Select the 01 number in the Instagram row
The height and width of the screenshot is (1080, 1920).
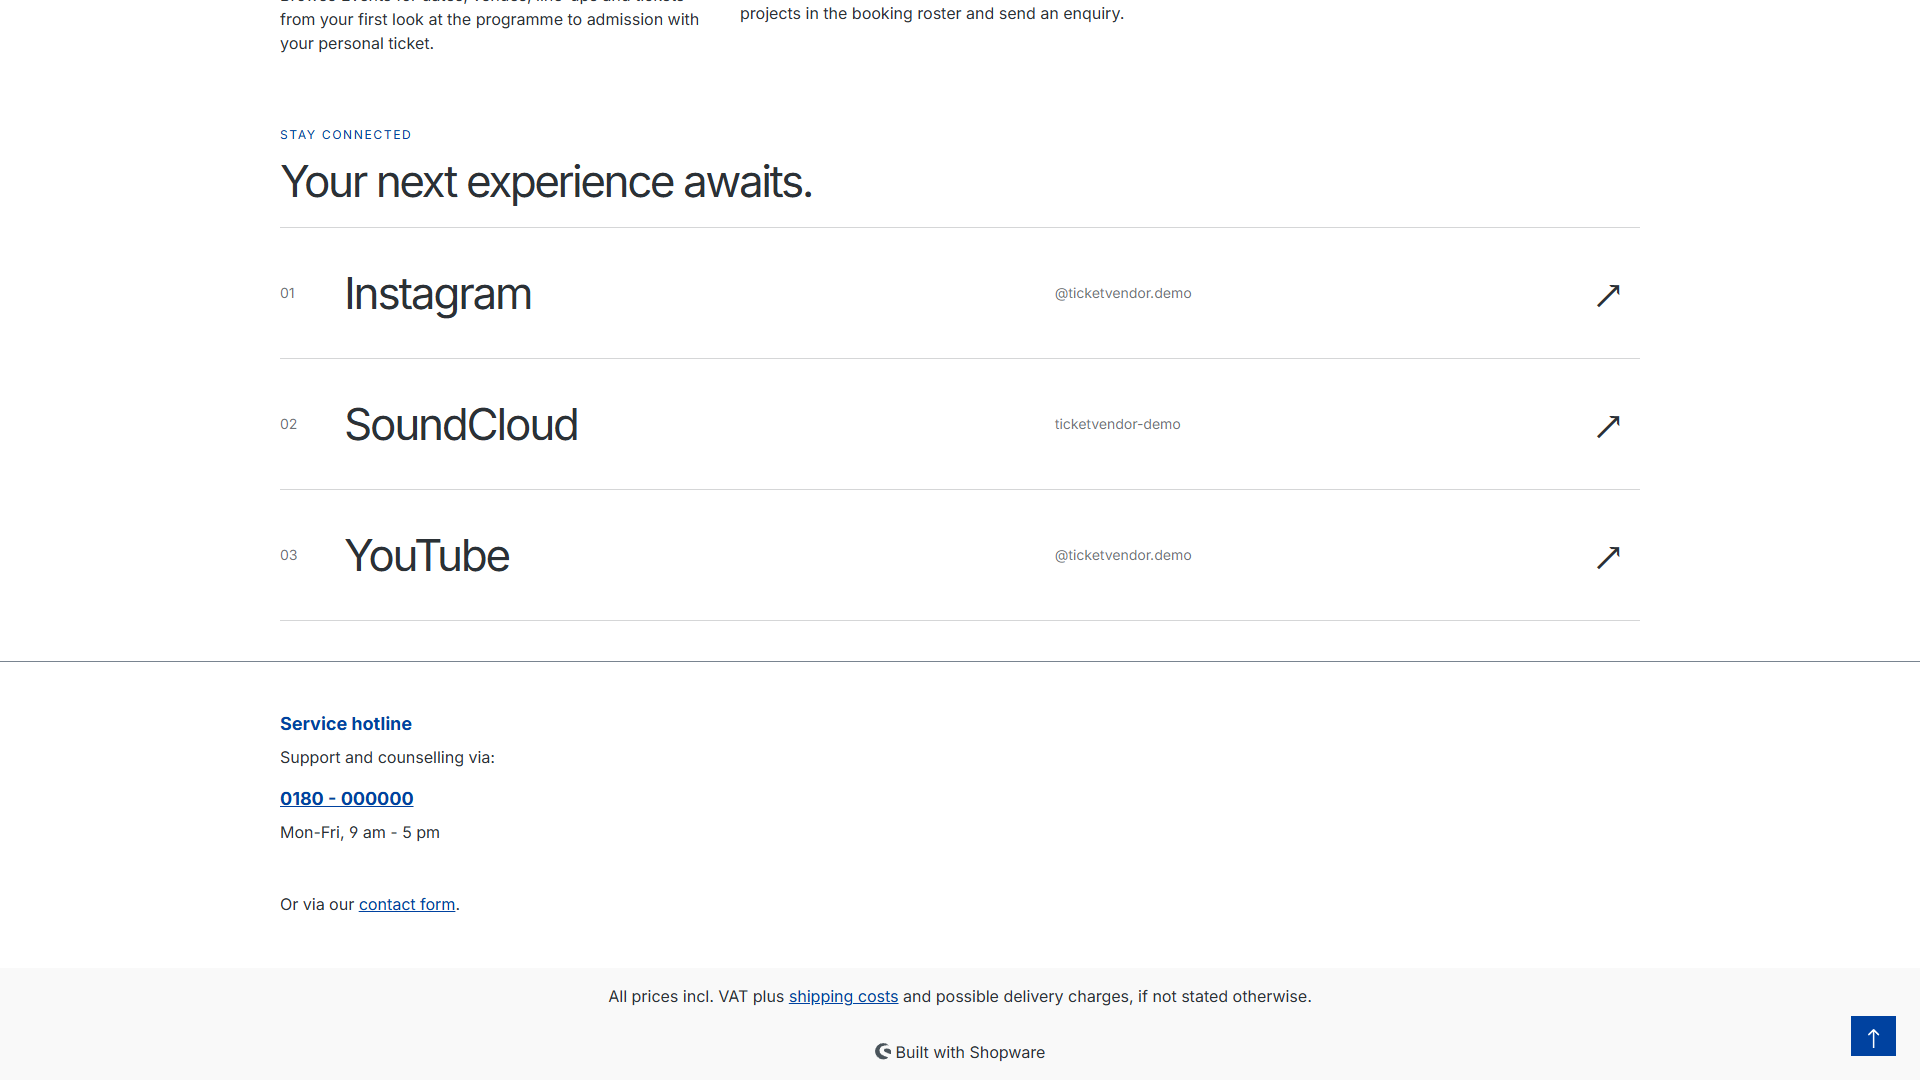click(287, 293)
